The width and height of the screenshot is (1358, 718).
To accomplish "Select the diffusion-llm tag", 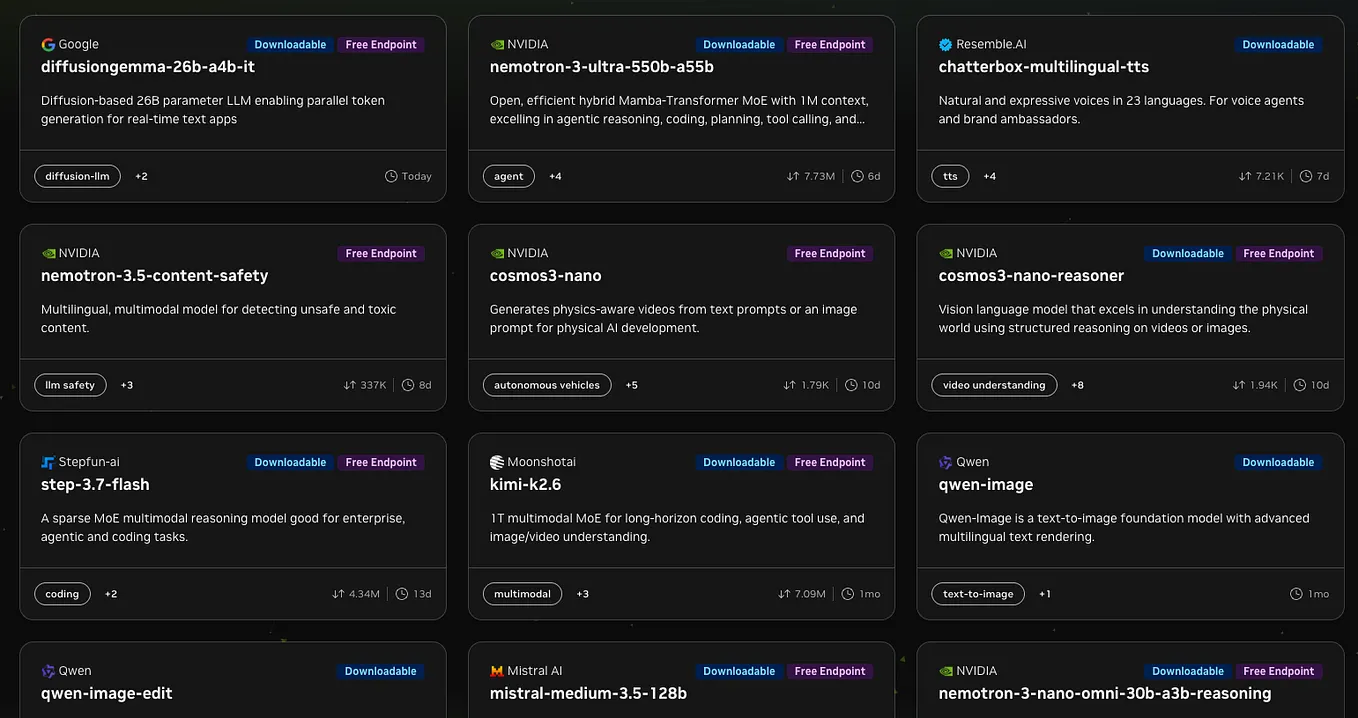I will click(77, 176).
